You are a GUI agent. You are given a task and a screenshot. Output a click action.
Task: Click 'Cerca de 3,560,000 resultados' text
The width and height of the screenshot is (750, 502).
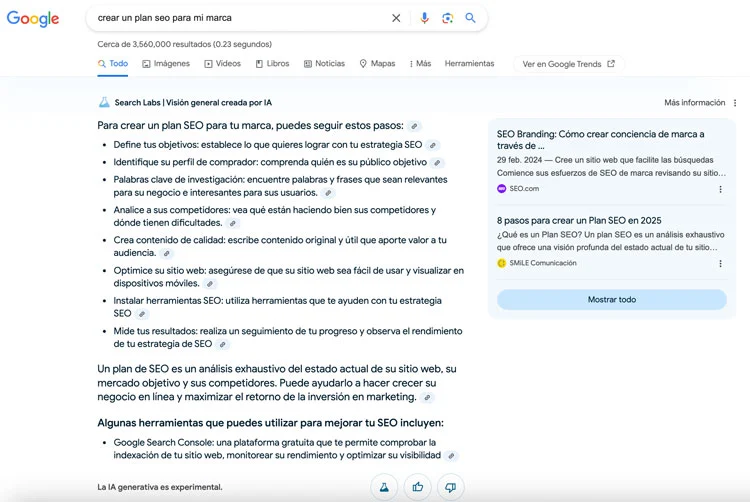(x=185, y=44)
